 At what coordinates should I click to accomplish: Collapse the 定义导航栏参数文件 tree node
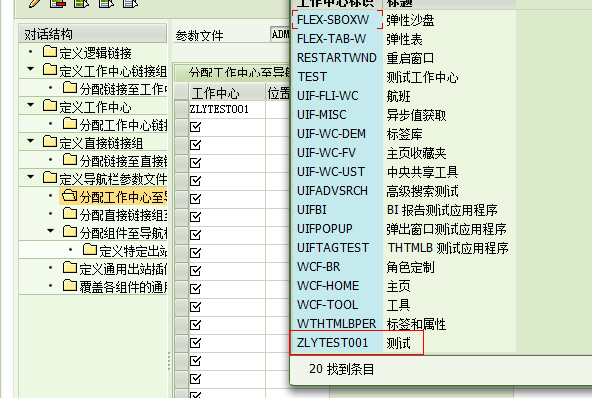tap(31, 177)
